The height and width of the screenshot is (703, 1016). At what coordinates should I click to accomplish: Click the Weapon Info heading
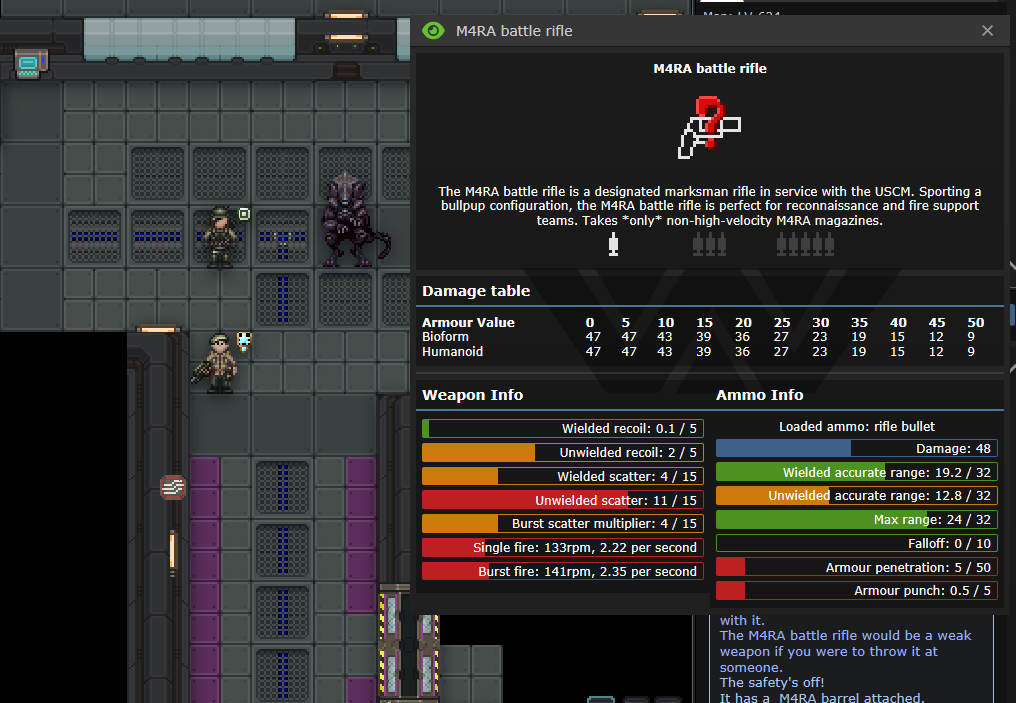472,395
